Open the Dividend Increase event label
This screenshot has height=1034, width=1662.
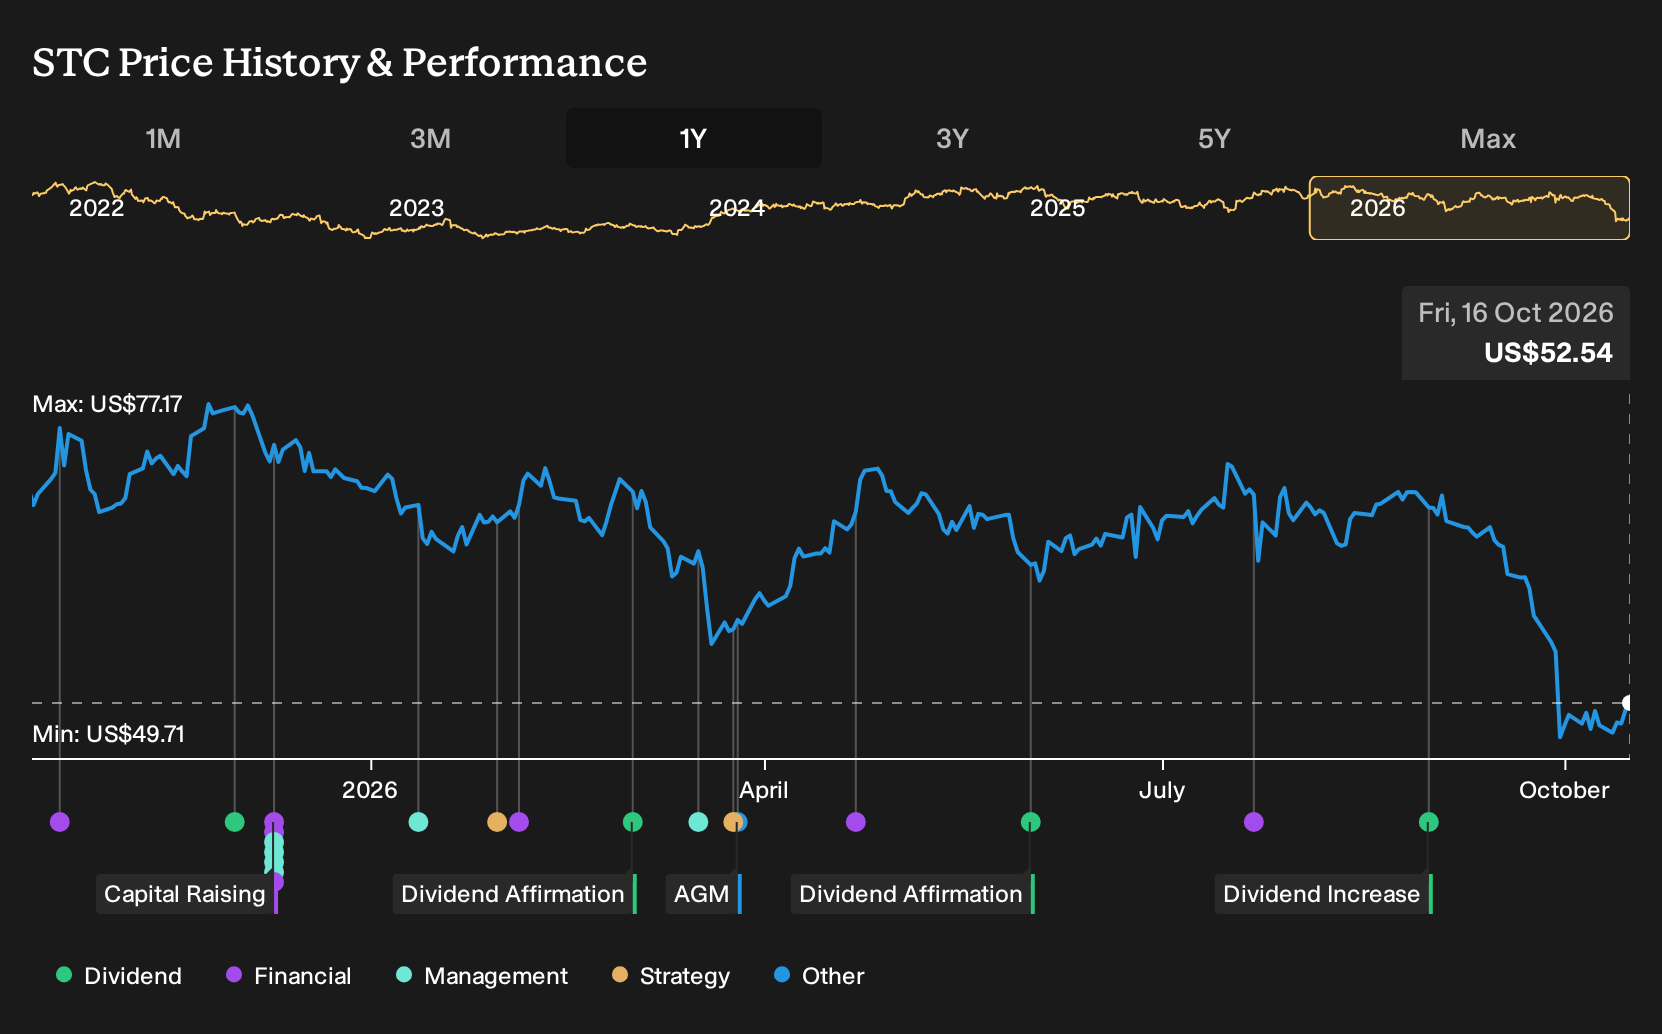[1324, 894]
